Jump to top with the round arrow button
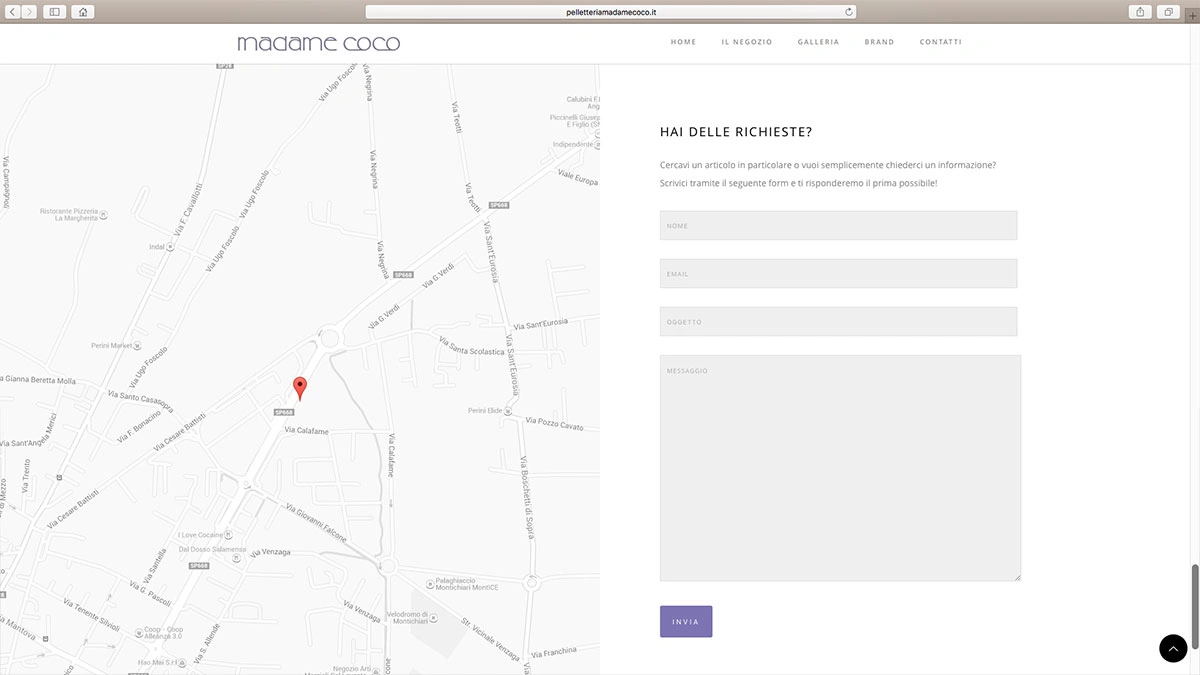The image size is (1200, 675). (1173, 648)
